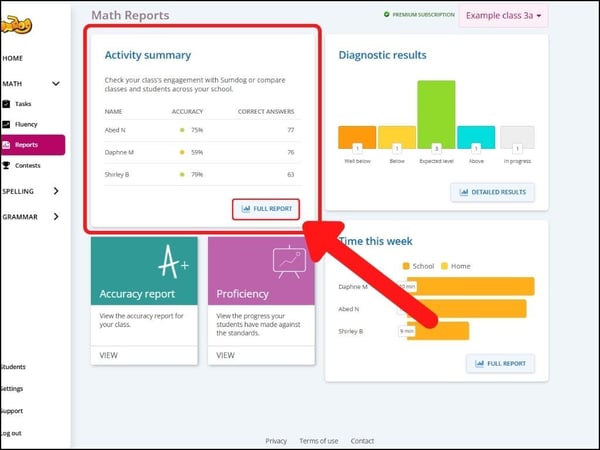Image resolution: width=600 pixels, height=450 pixels.
Task: Click Daphne M's 59% accuracy value
Action: coord(197,152)
